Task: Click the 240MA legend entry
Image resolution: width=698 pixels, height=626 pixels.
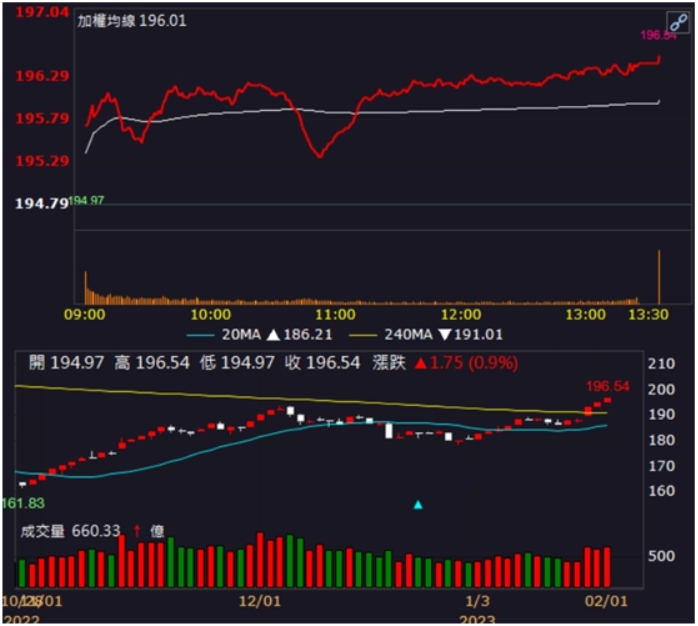Action: [391, 334]
